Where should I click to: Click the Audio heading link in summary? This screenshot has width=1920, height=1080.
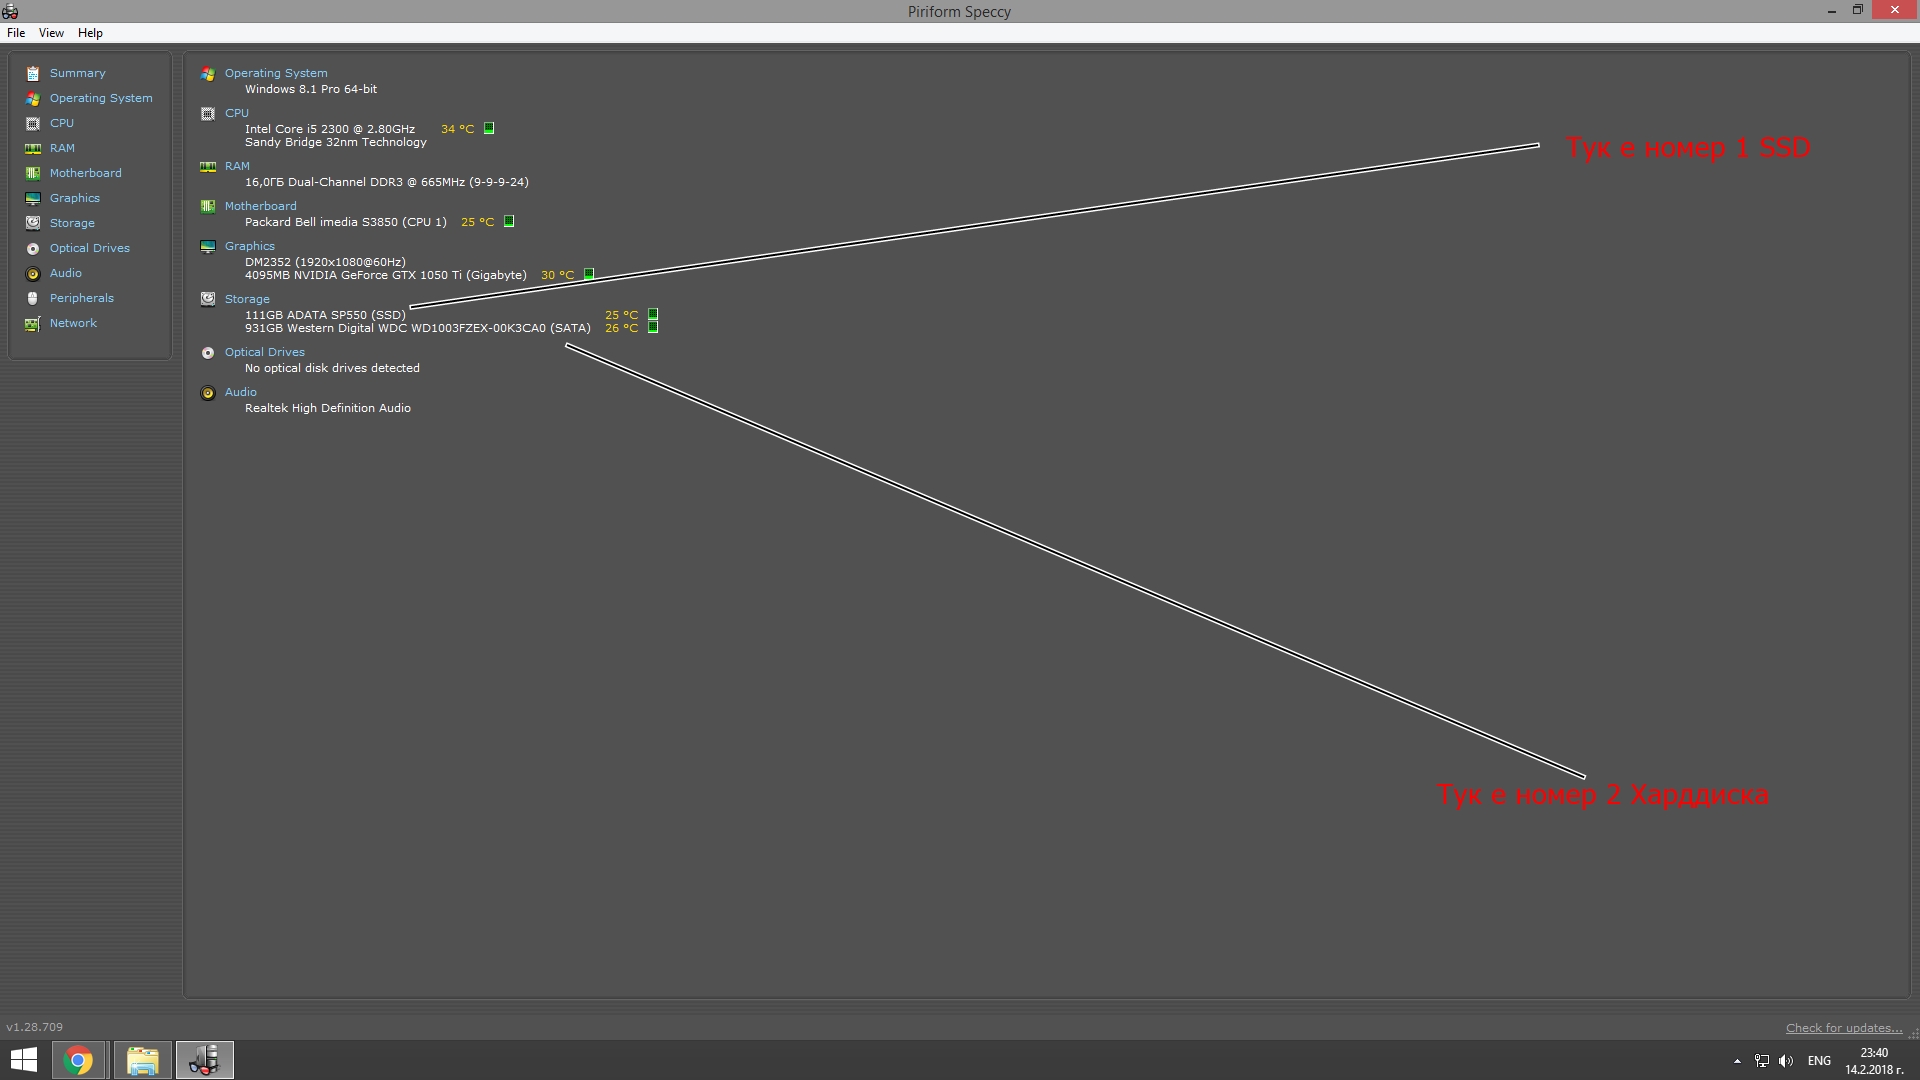click(x=241, y=392)
